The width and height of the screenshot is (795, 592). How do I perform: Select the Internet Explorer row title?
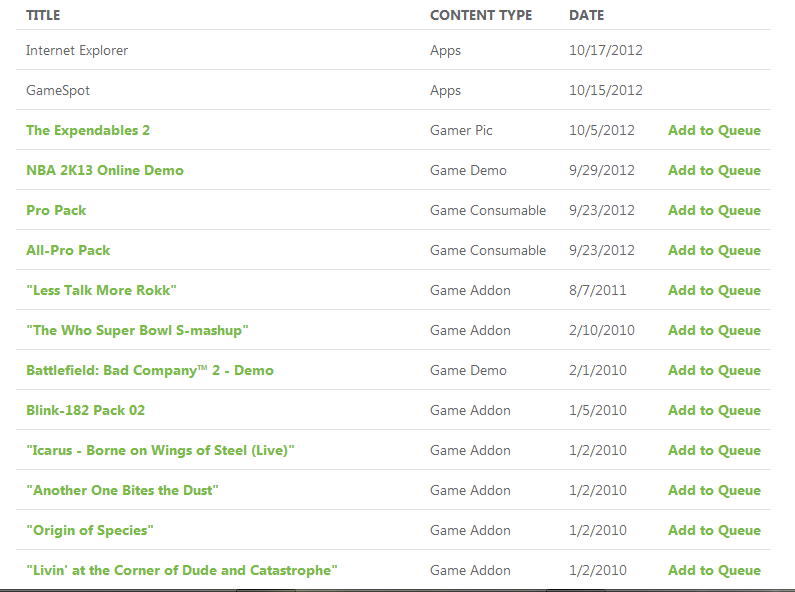pos(77,50)
